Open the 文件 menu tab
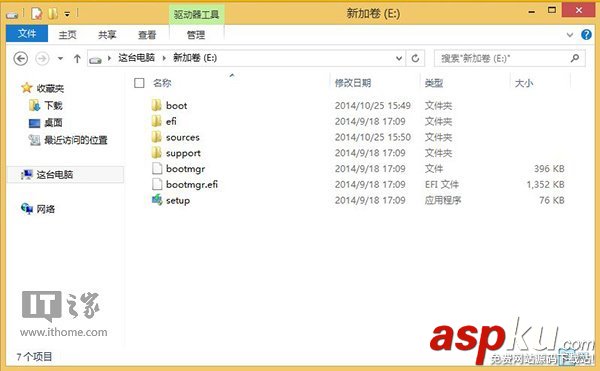Image resolution: width=600 pixels, height=371 pixels. [x=27, y=34]
